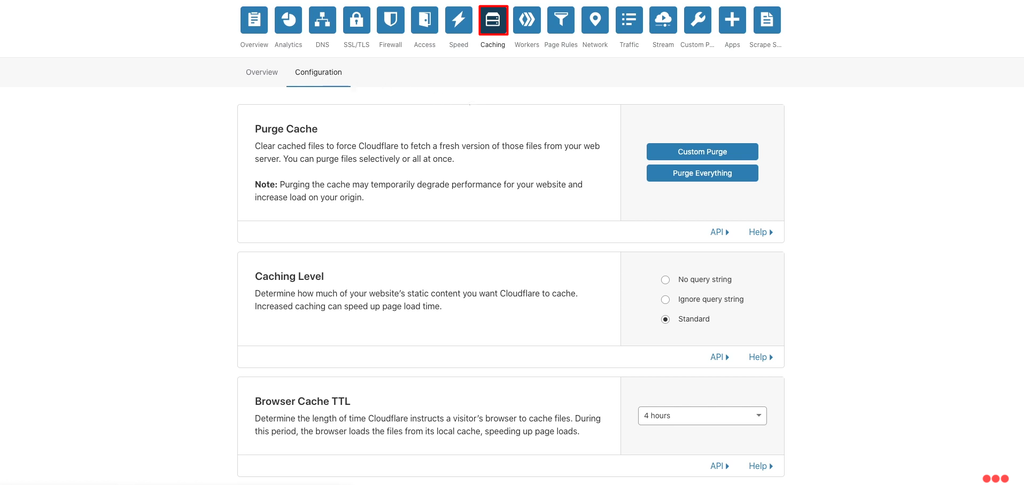1024x485 pixels.
Task: Open the Browser Cache TTL dropdown
Action: 702,416
